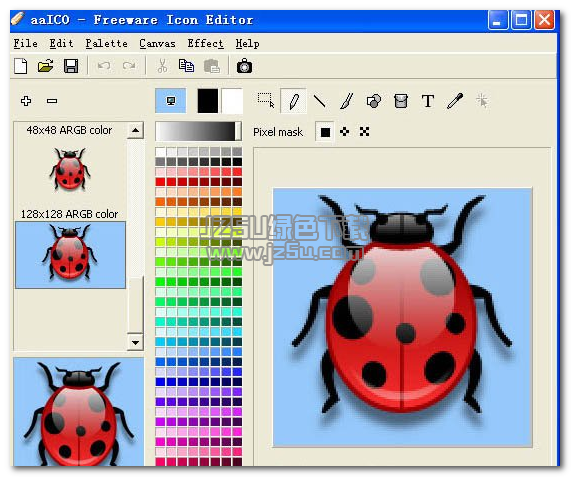571x477 pixels.
Task: Minimize the aaICO window
Action: pyautogui.click(x=497, y=20)
